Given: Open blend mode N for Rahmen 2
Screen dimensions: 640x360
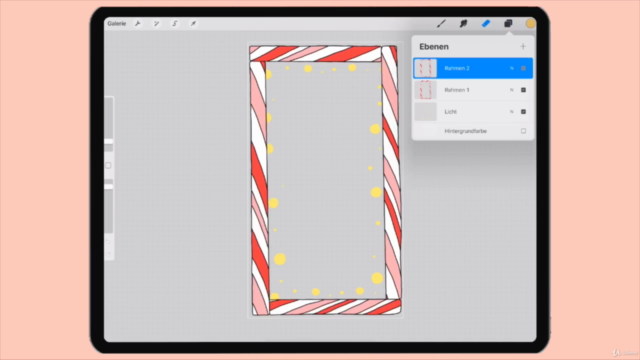Looking at the screenshot, I should click(511, 68).
